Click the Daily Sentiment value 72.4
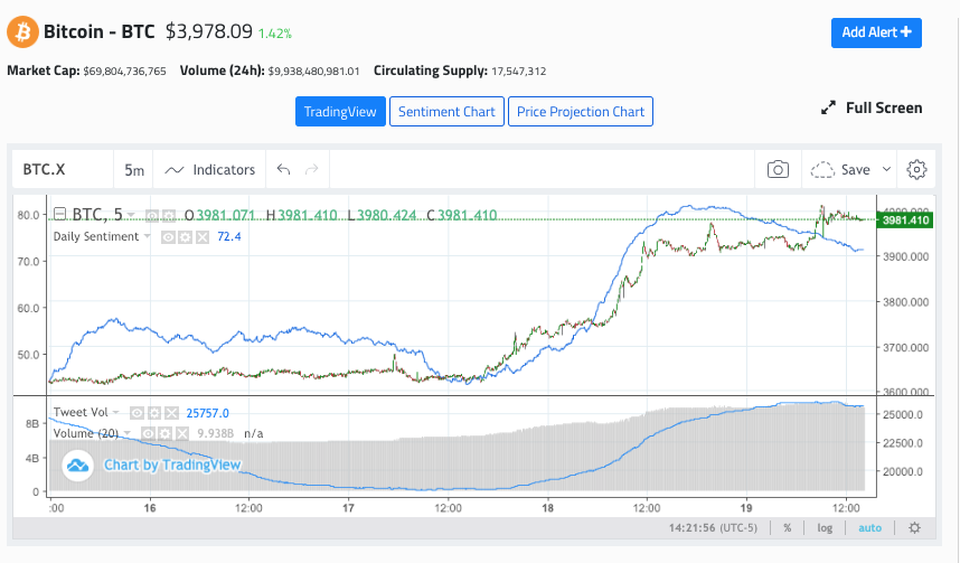This screenshot has height=563, width=960. pos(229,237)
